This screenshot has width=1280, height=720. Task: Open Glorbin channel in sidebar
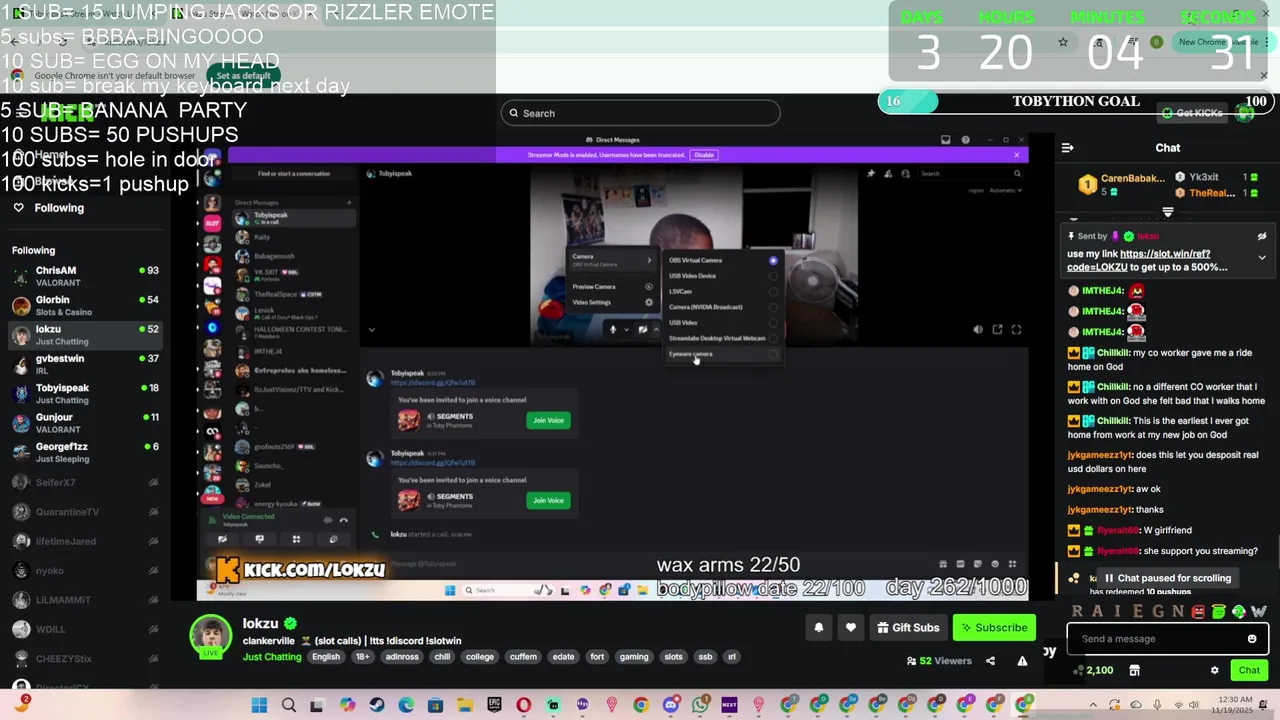point(85,306)
